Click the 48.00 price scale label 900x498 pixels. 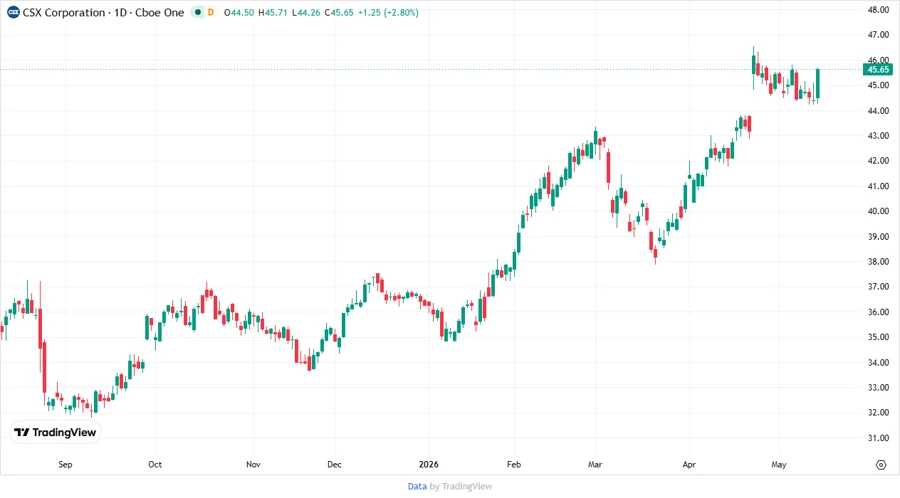click(x=878, y=10)
